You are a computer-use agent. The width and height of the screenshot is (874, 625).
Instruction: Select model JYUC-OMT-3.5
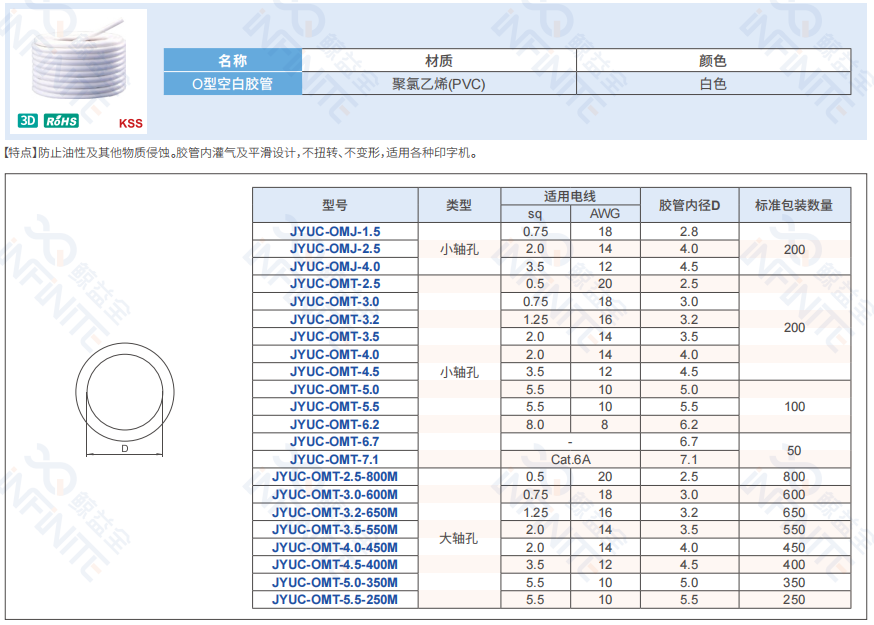335,337
